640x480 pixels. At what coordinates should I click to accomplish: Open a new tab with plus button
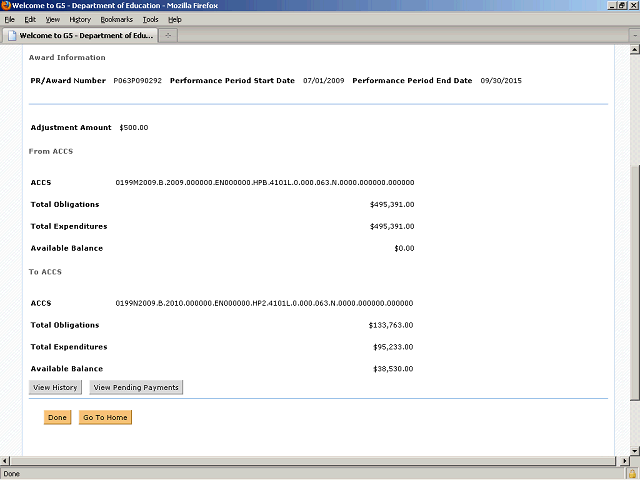(x=168, y=36)
